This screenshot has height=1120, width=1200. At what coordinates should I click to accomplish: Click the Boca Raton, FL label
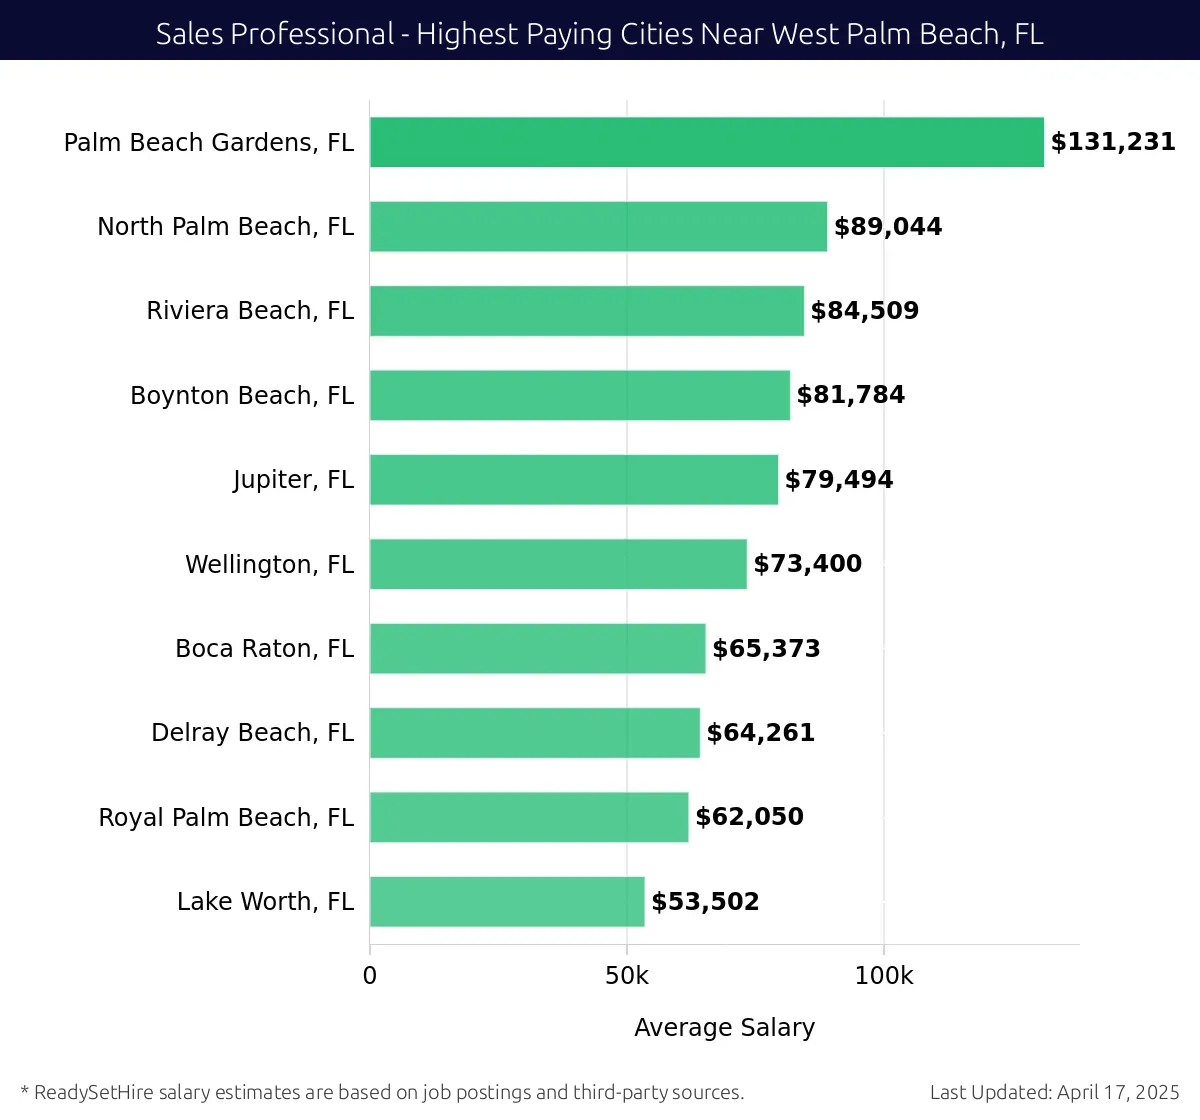(265, 649)
